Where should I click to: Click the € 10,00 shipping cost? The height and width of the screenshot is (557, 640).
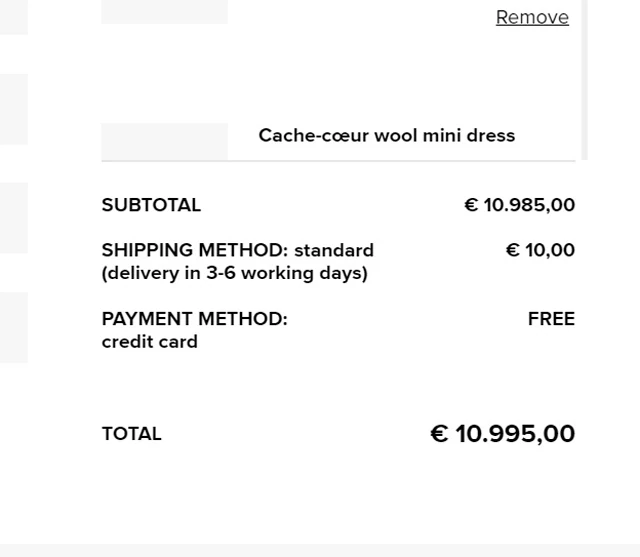540,250
